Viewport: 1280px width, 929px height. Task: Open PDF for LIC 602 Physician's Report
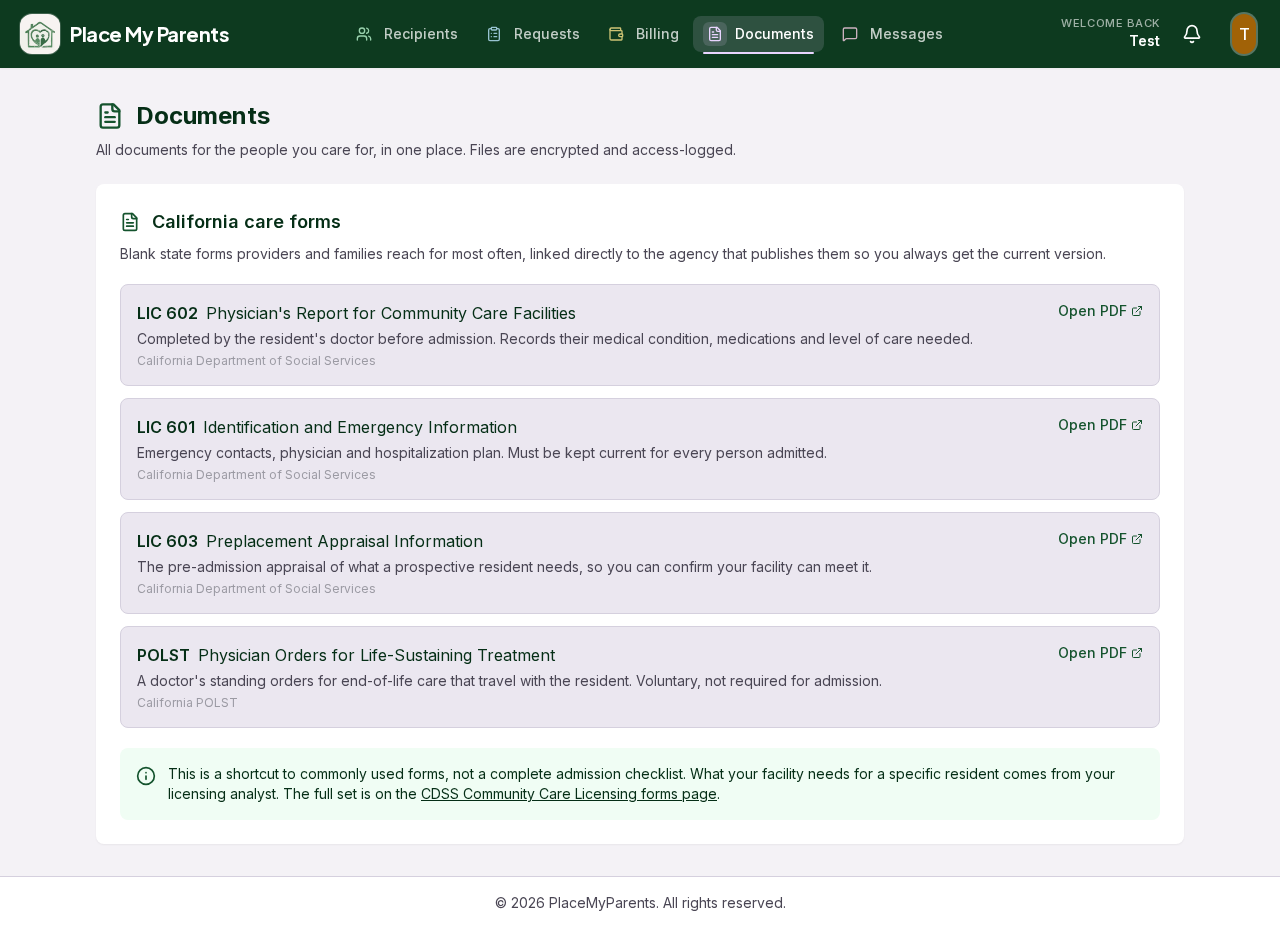[x=1100, y=311]
